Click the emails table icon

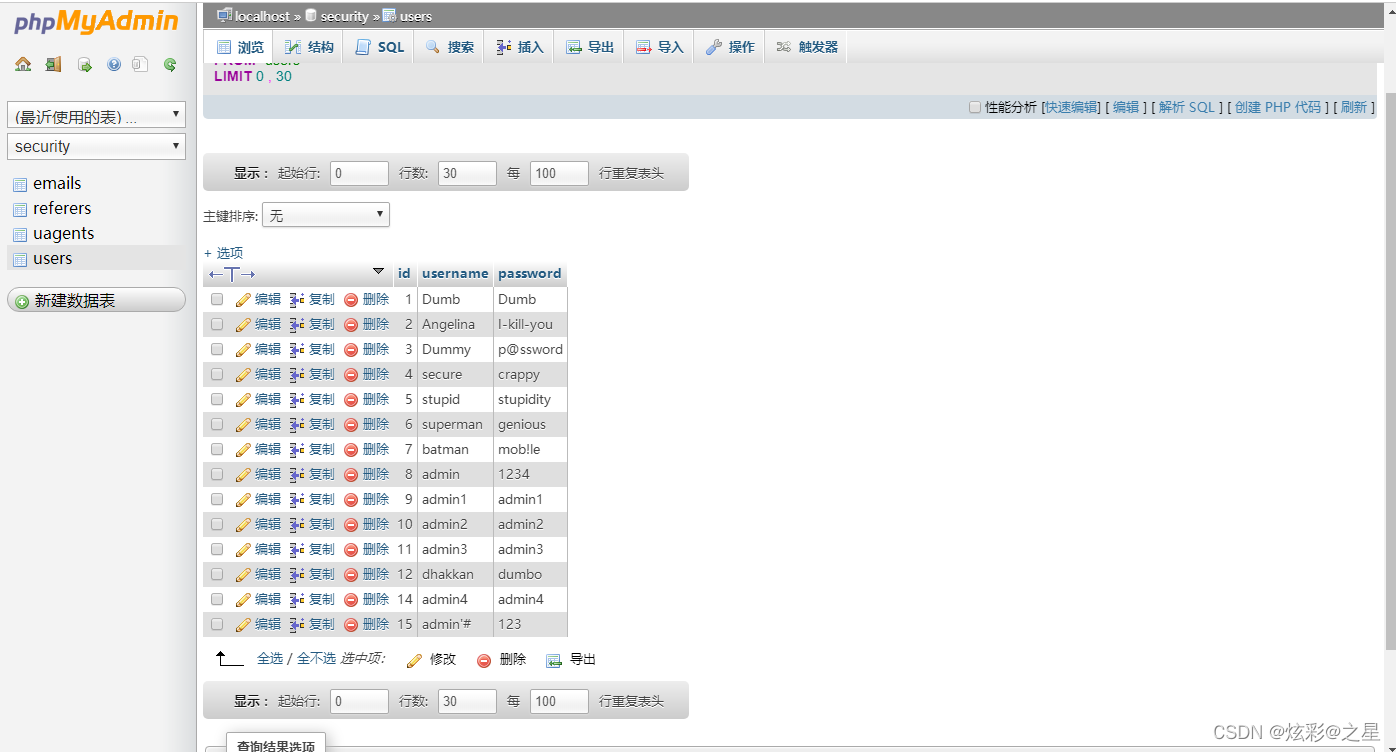pos(20,184)
